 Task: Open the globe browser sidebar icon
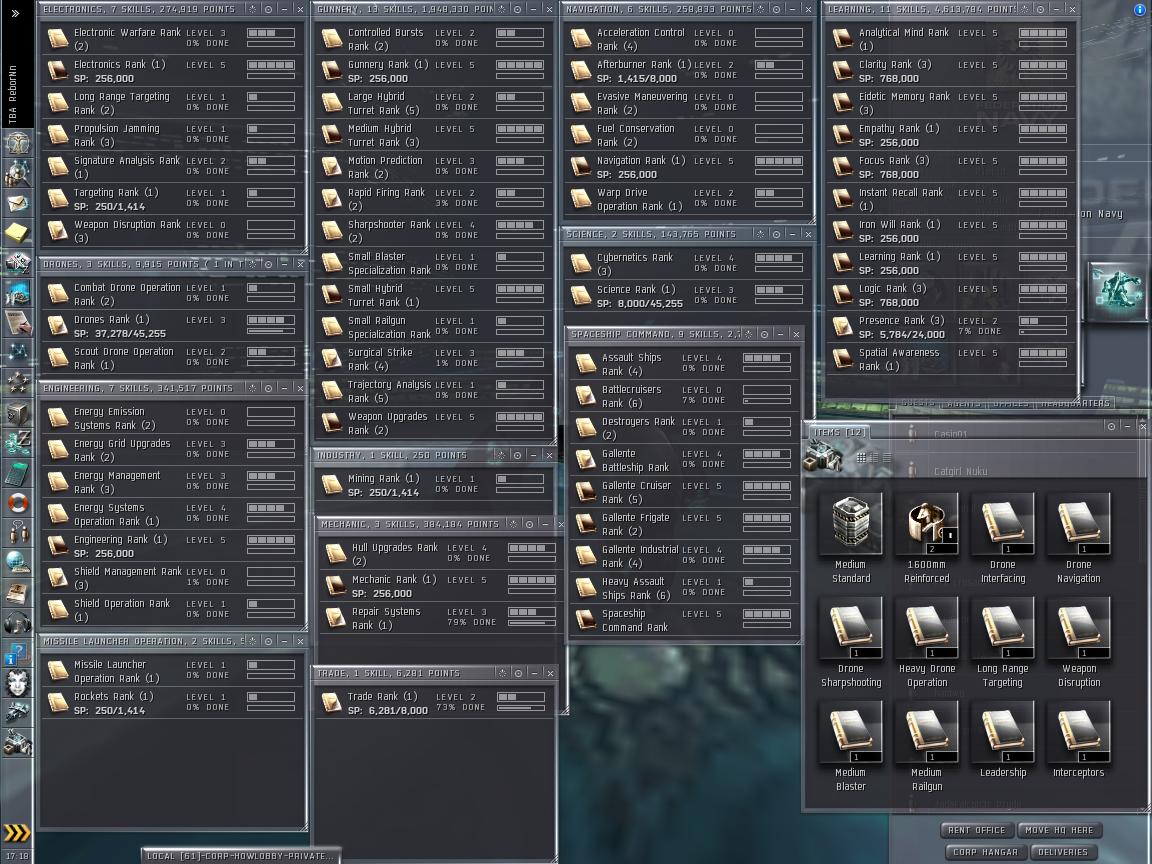pyautogui.click(x=17, y=563)
